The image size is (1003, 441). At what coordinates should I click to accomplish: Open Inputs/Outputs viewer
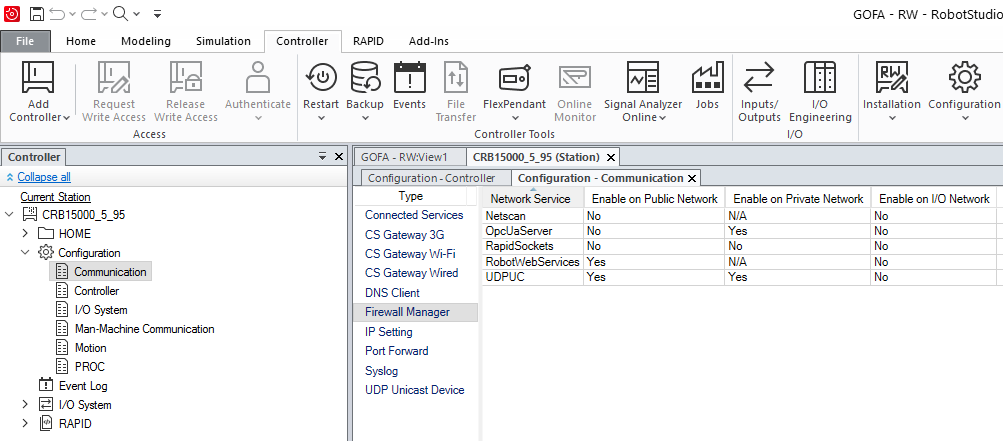point(759,80)
